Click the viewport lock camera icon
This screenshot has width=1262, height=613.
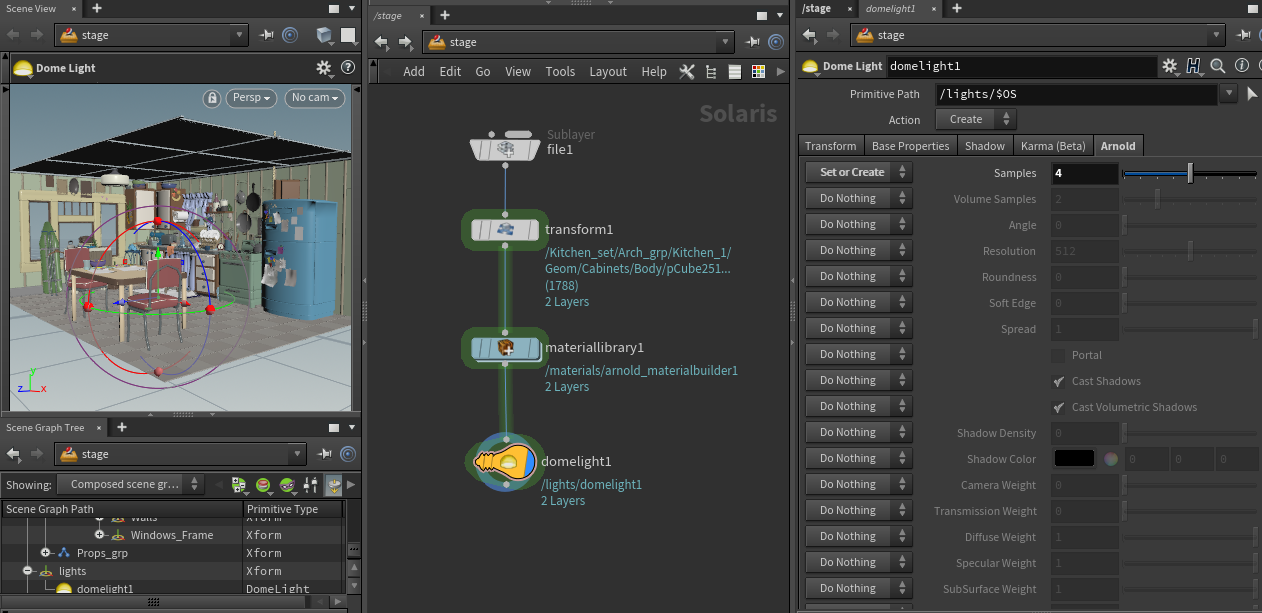[212, 98]
